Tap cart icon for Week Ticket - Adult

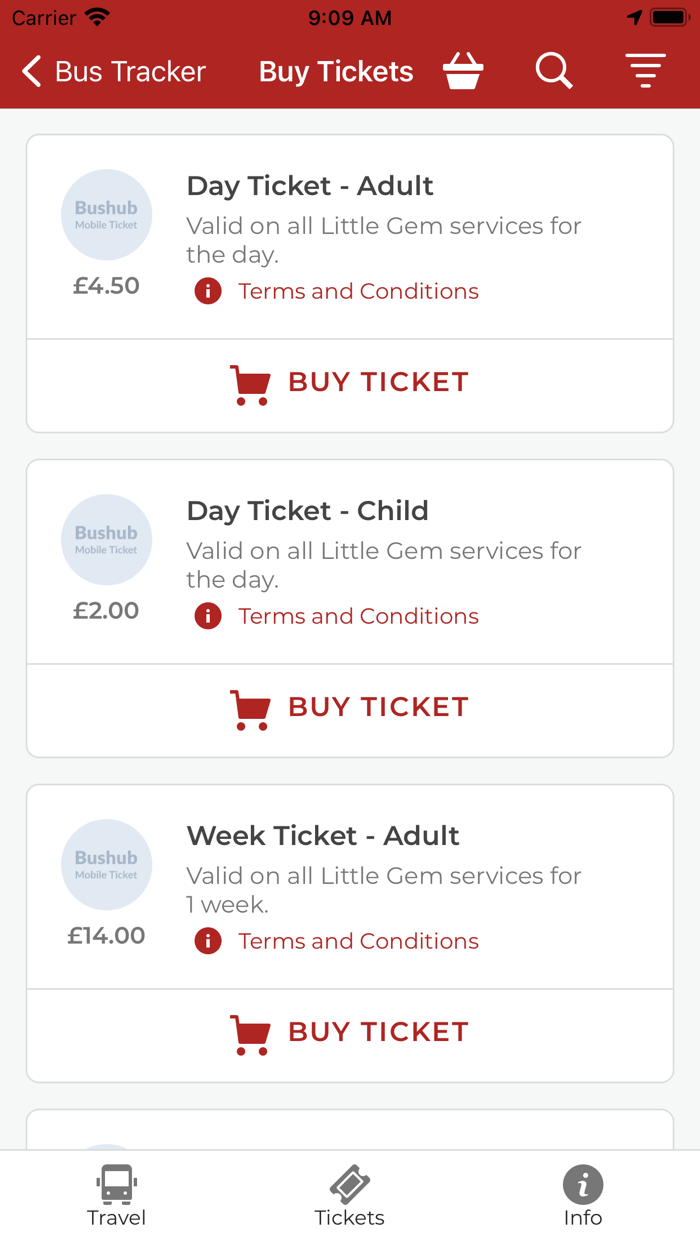coord(250,1033)
